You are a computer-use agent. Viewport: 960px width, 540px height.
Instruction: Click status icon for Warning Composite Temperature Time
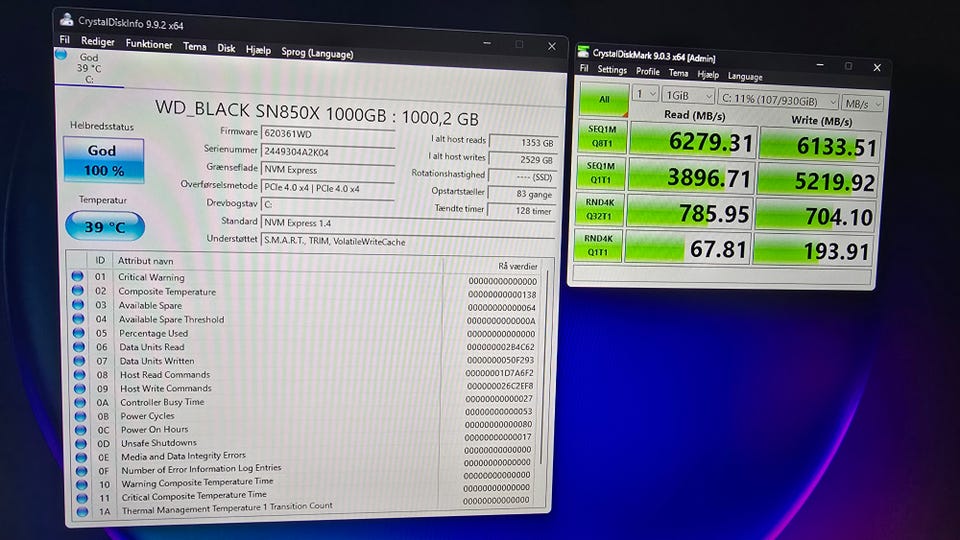(81, 484)
